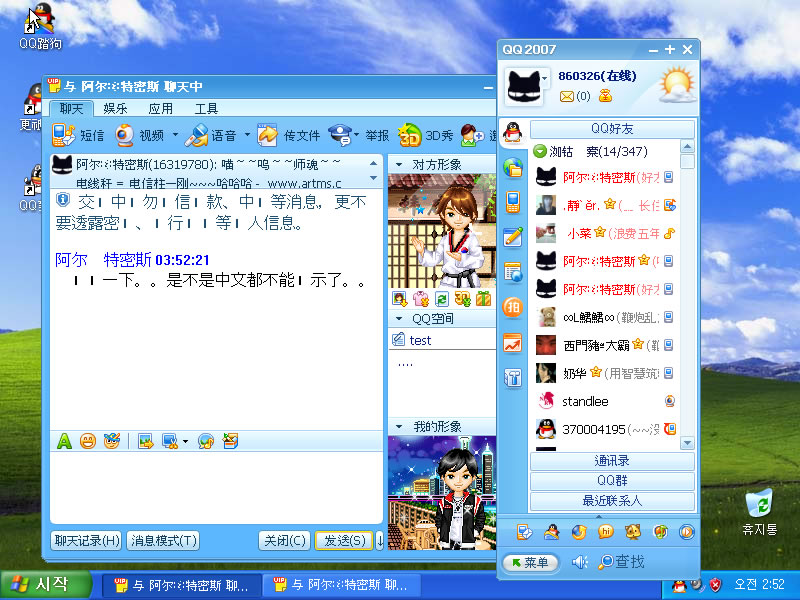Click the 关闭(C) button

tap(285, 540)
